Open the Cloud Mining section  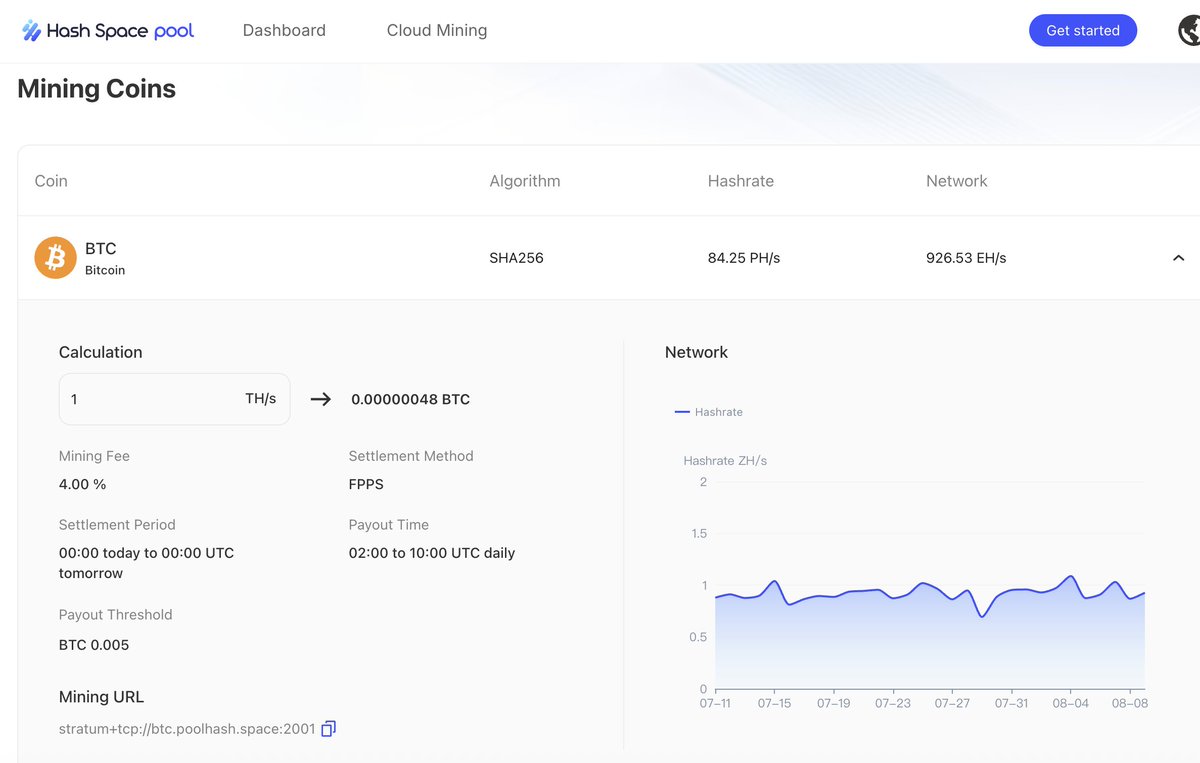point(437,30)
